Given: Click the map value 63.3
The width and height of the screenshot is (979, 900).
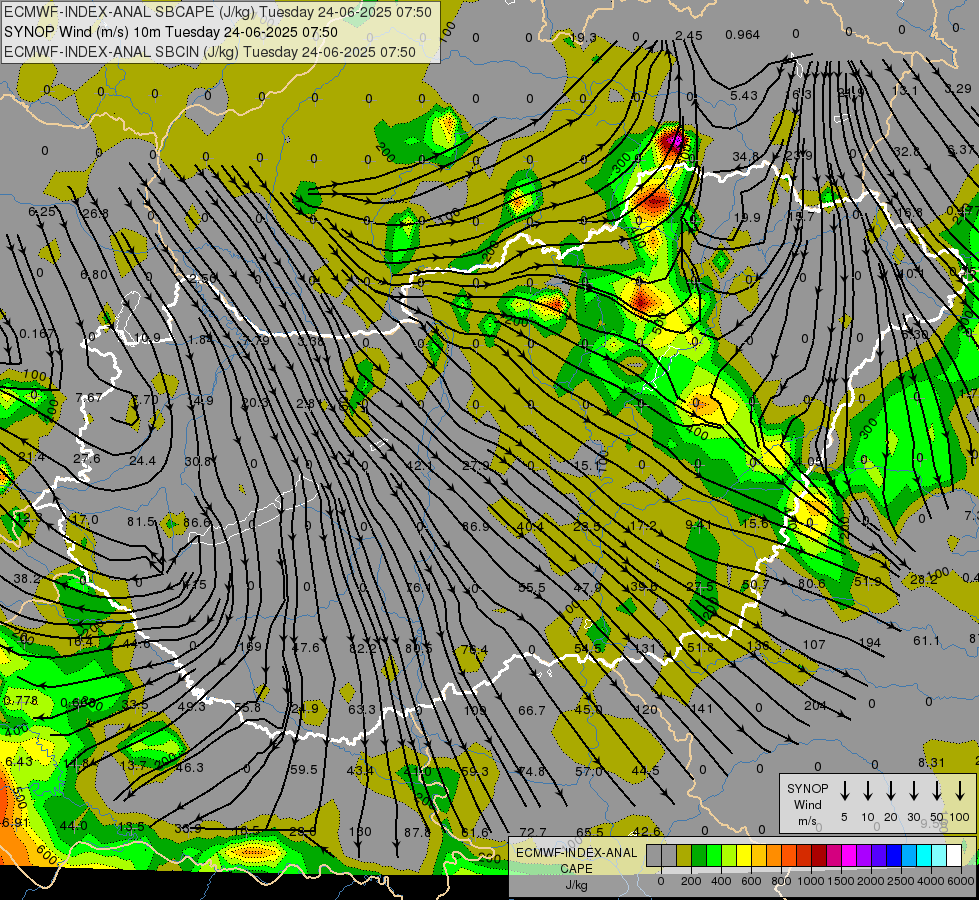Looking at the screenshot, I should (x=362, y=709).
